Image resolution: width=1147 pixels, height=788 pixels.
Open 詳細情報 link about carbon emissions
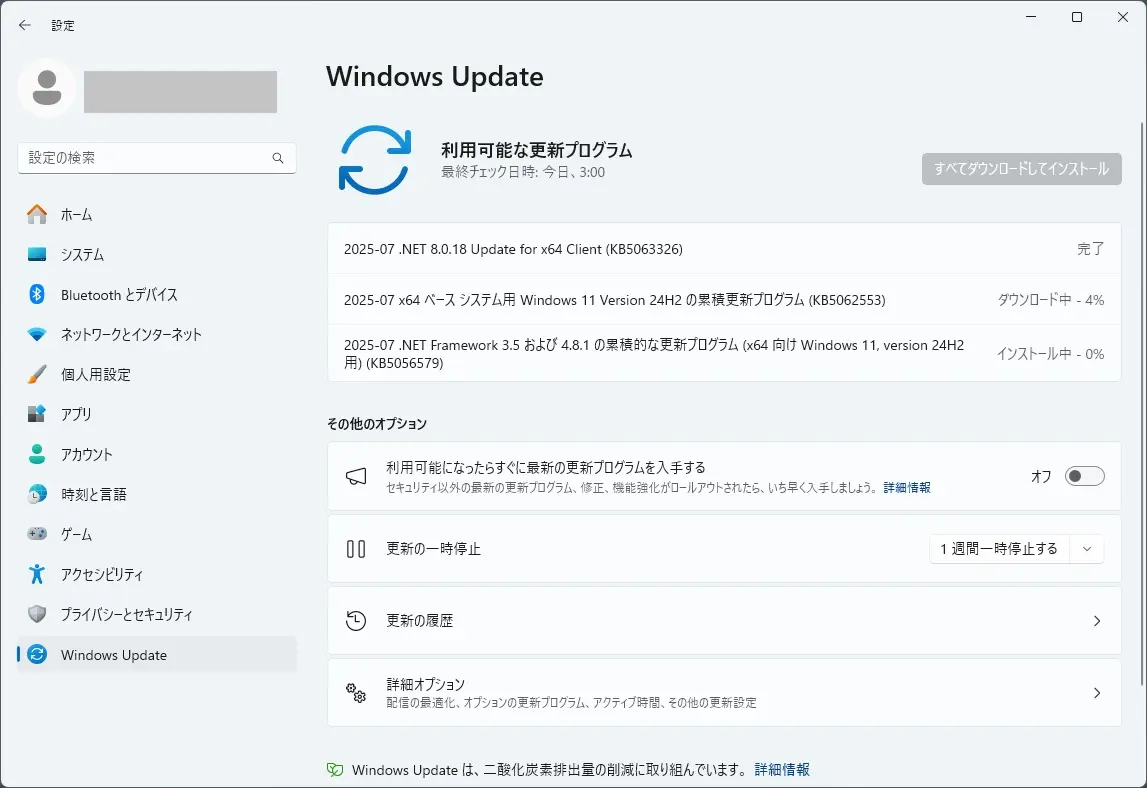[x=782, y=770]
